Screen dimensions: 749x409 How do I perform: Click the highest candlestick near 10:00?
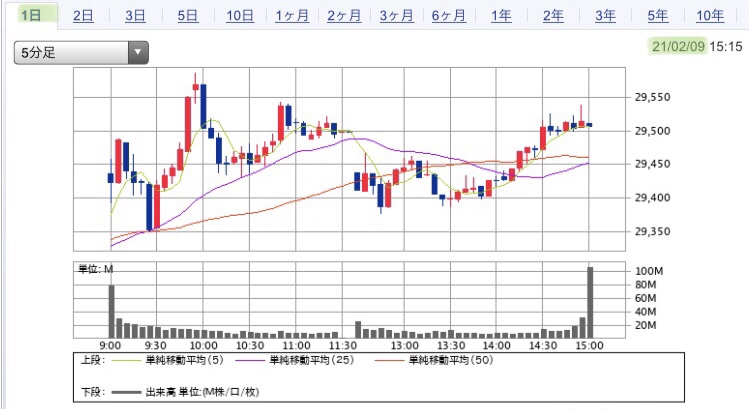(x=195, y=87)
